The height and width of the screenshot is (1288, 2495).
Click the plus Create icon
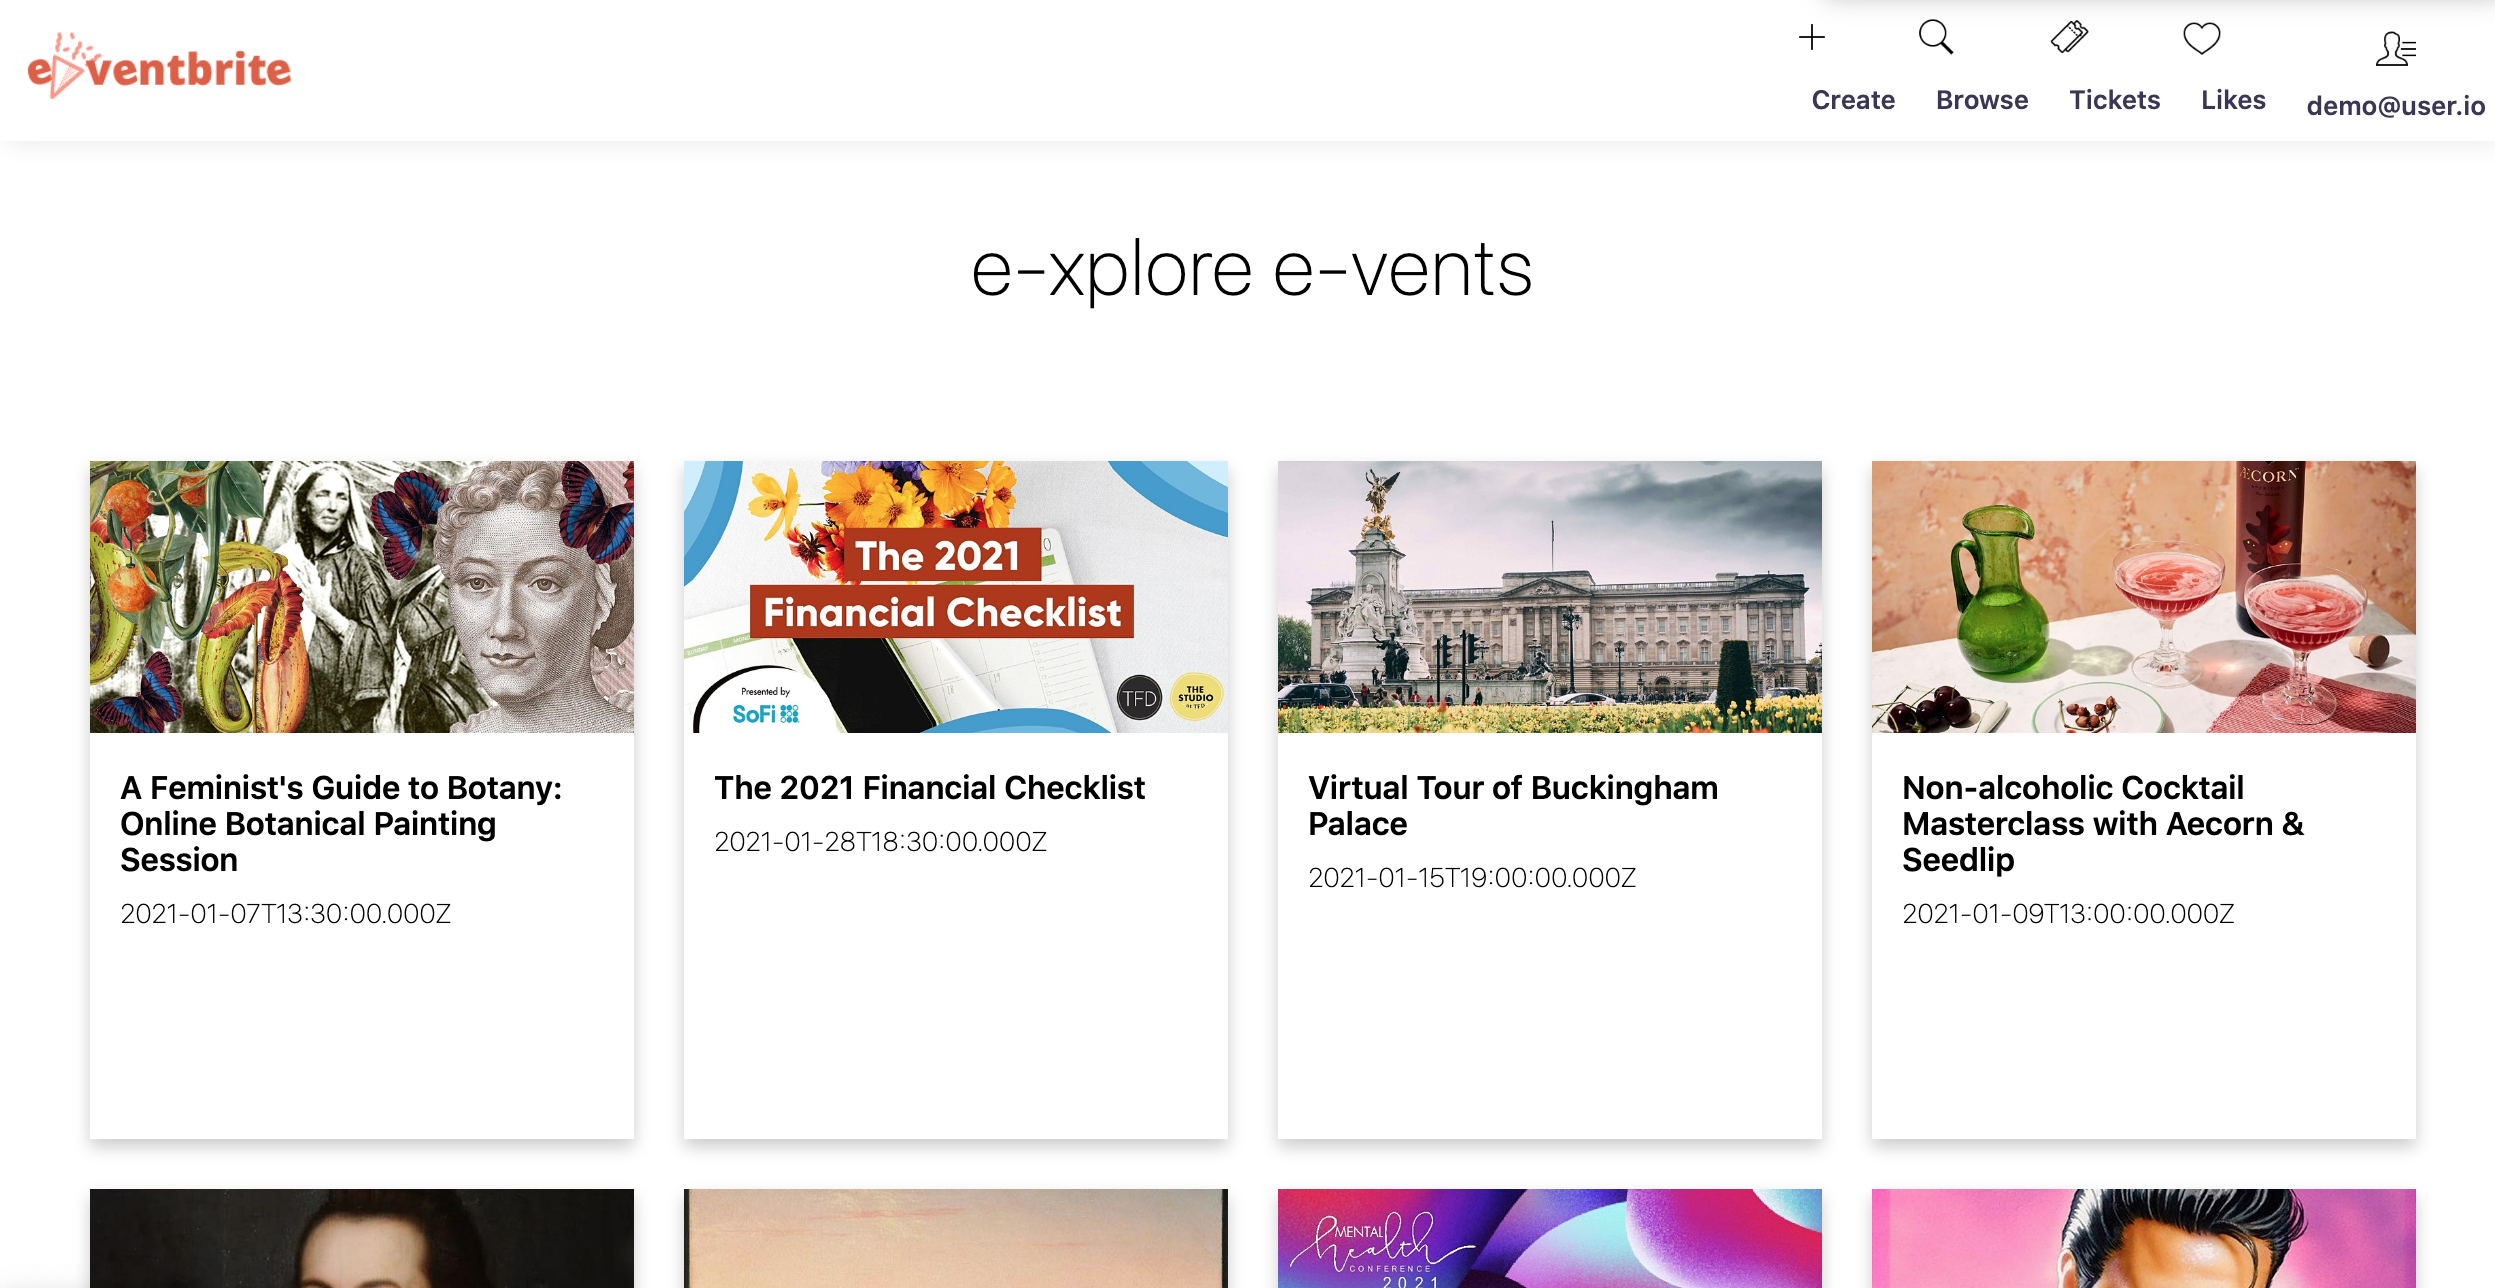(x=1811, y=38)
